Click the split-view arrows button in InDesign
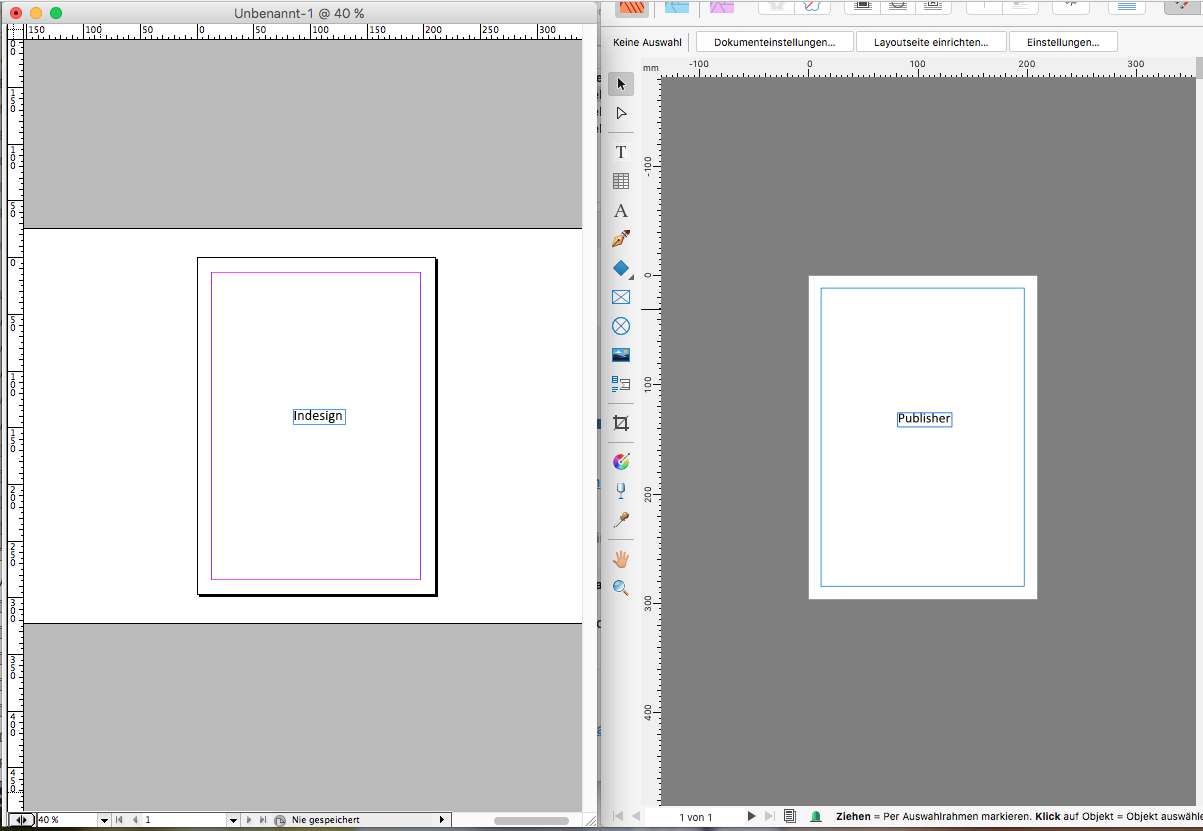This screenshot has height=831, width=1203. [x=22, y=820]
